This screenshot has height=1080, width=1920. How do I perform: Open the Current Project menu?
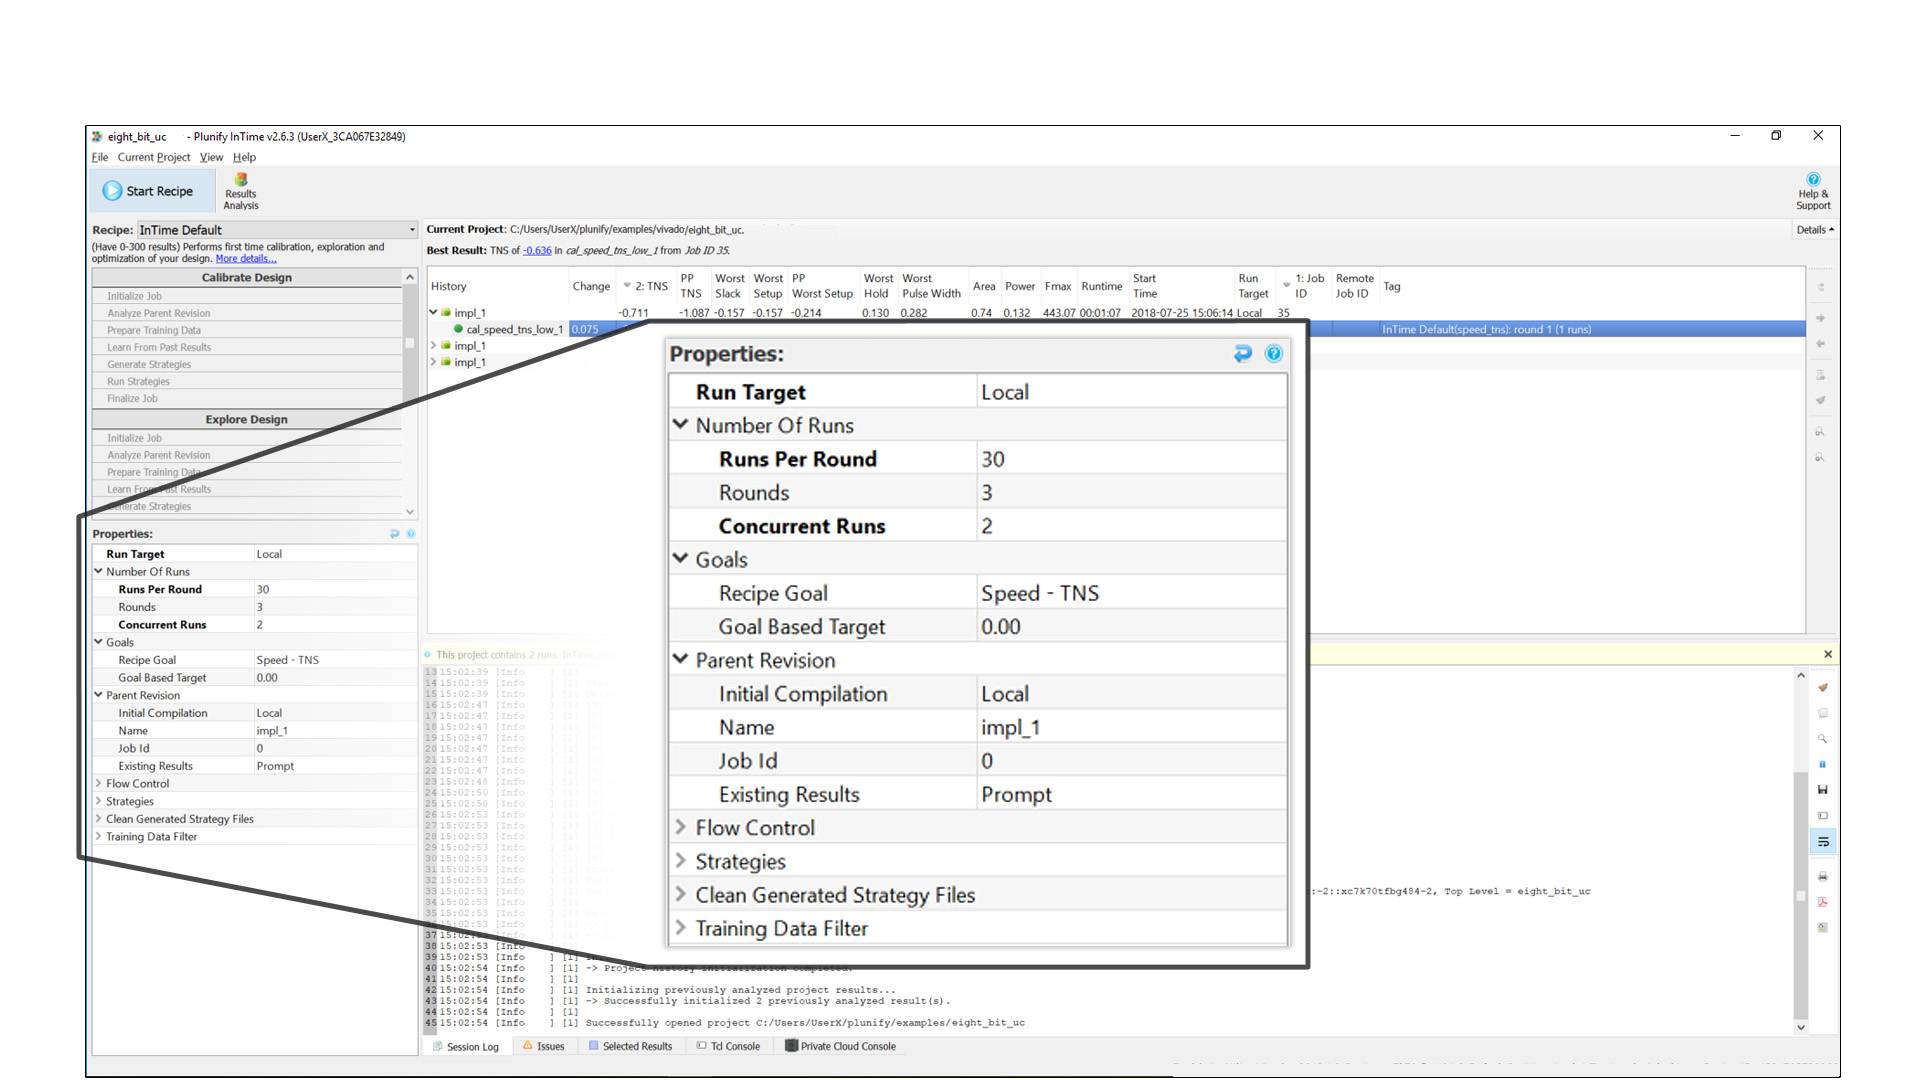[153, 157]
